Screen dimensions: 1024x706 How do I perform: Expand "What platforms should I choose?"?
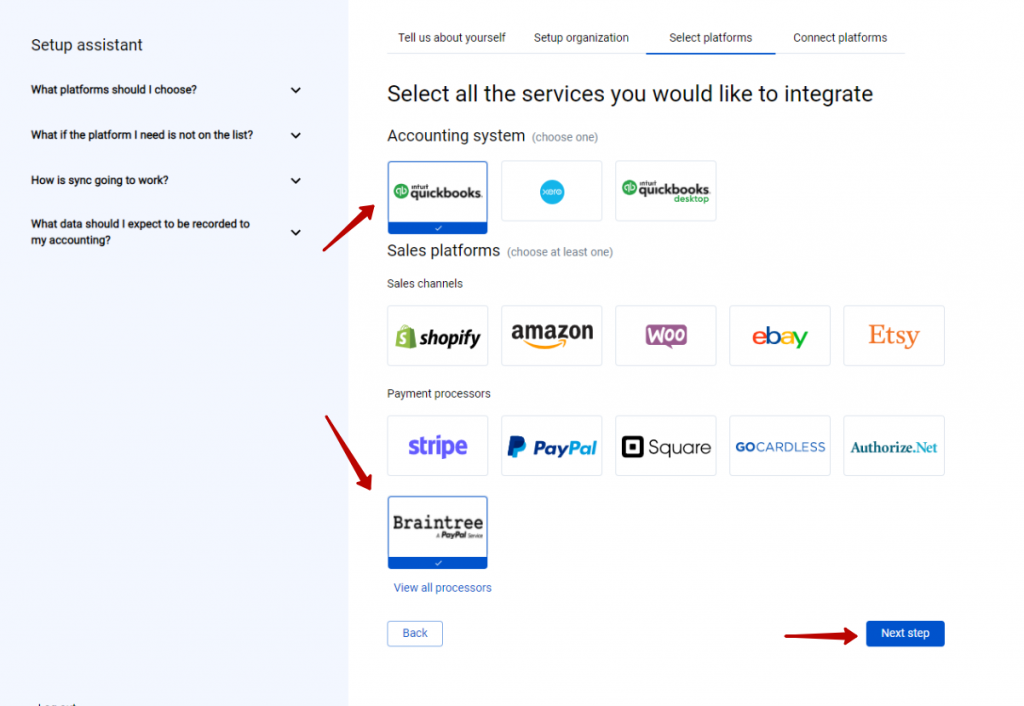(166, 90)
